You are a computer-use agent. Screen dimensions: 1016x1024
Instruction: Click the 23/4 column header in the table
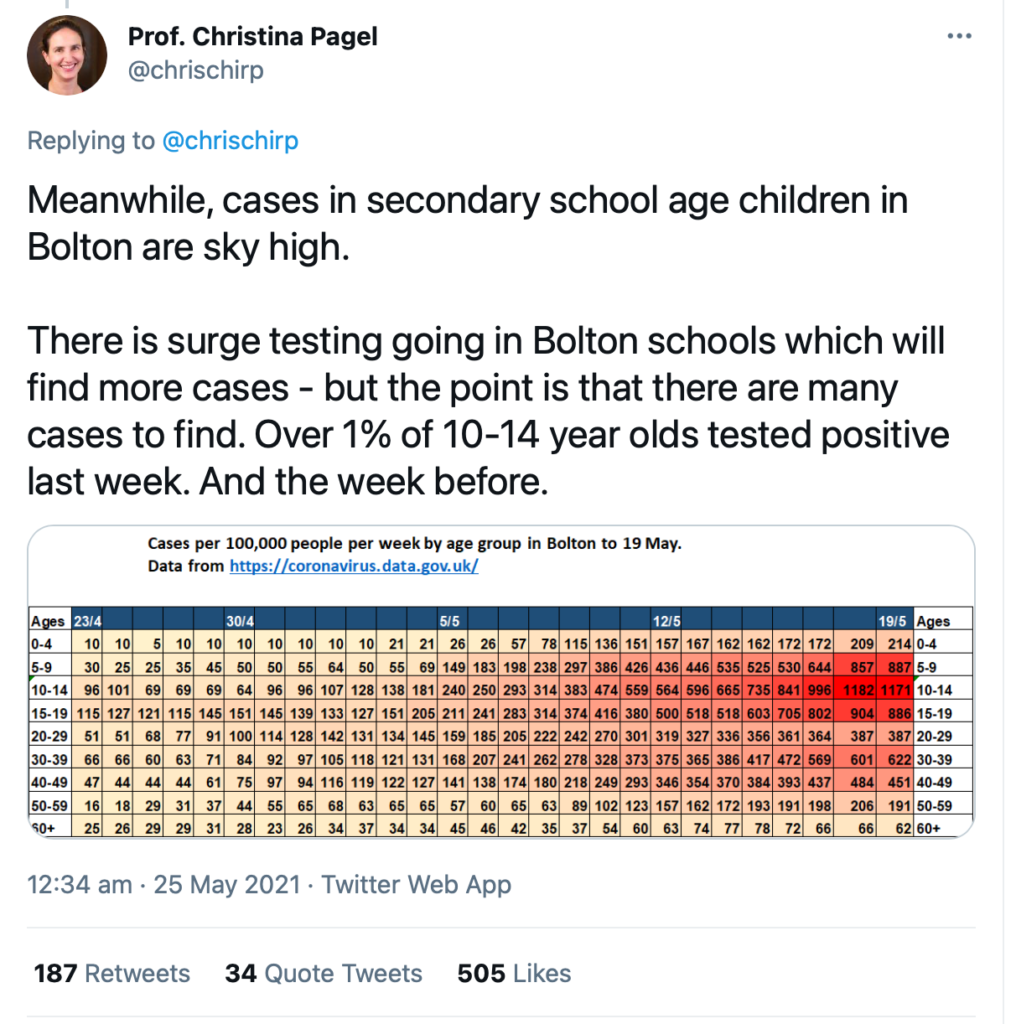(86, 620)
